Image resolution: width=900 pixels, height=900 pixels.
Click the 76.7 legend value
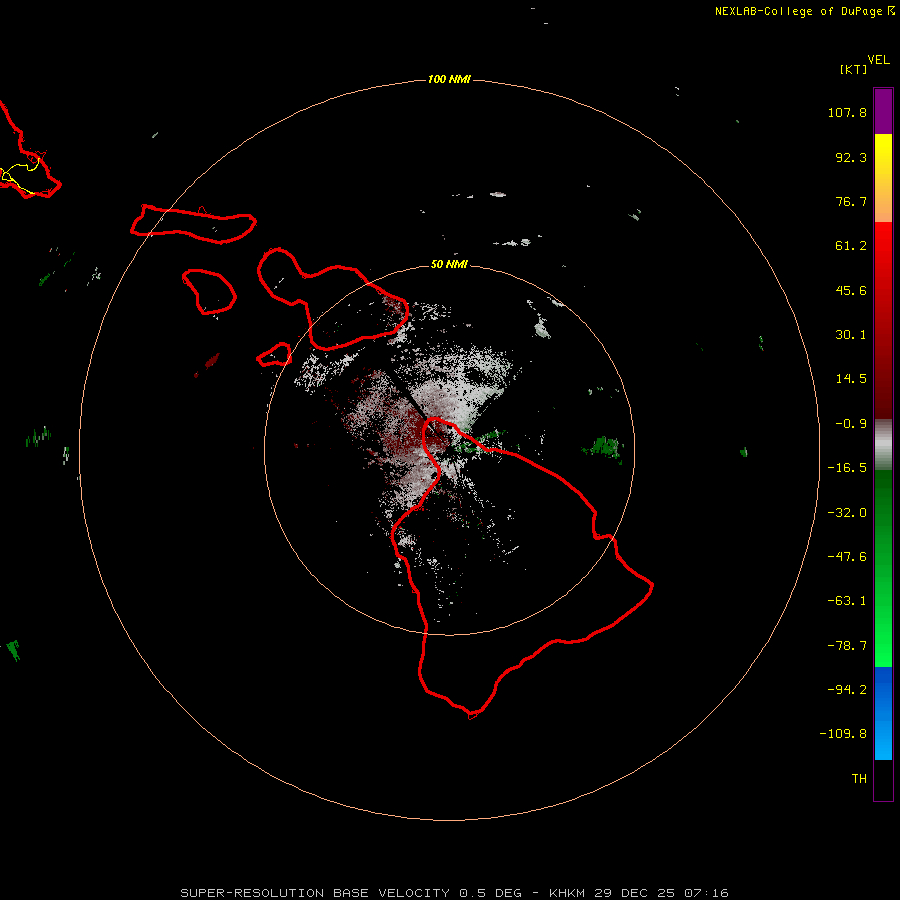[851, 201]
